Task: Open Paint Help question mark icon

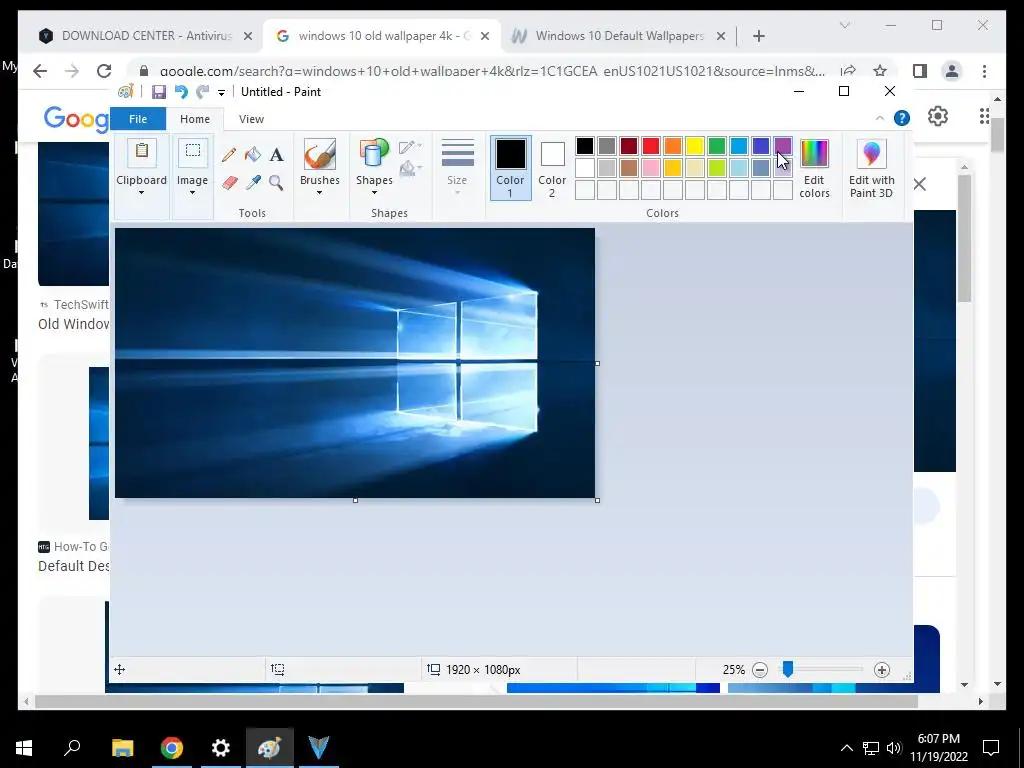Action: point(902,118)
